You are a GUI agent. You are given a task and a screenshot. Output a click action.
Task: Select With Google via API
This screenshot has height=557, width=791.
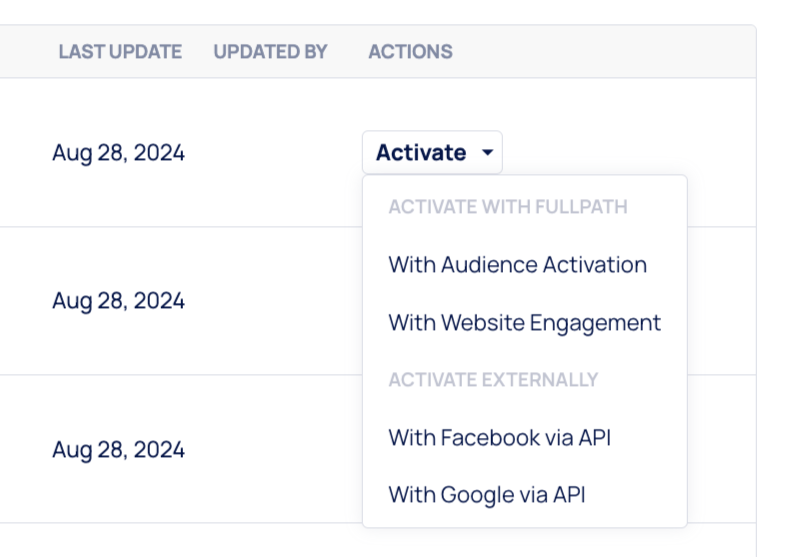click(x=486, y=494)
